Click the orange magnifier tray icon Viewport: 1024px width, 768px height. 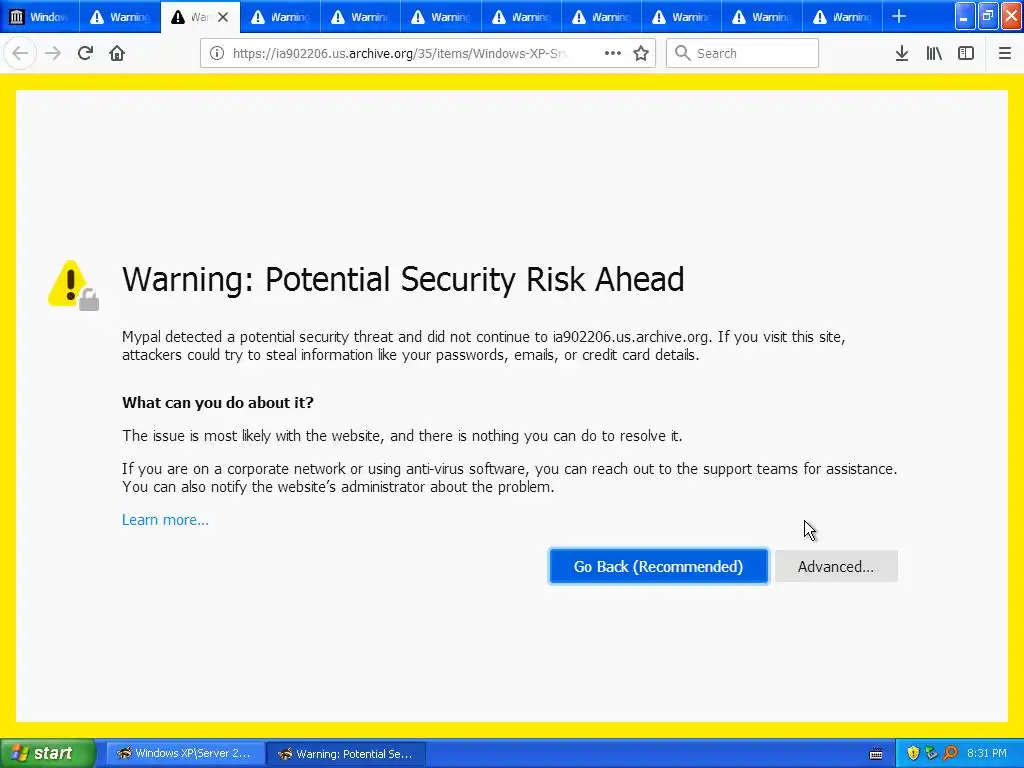(x=950, y=754)
